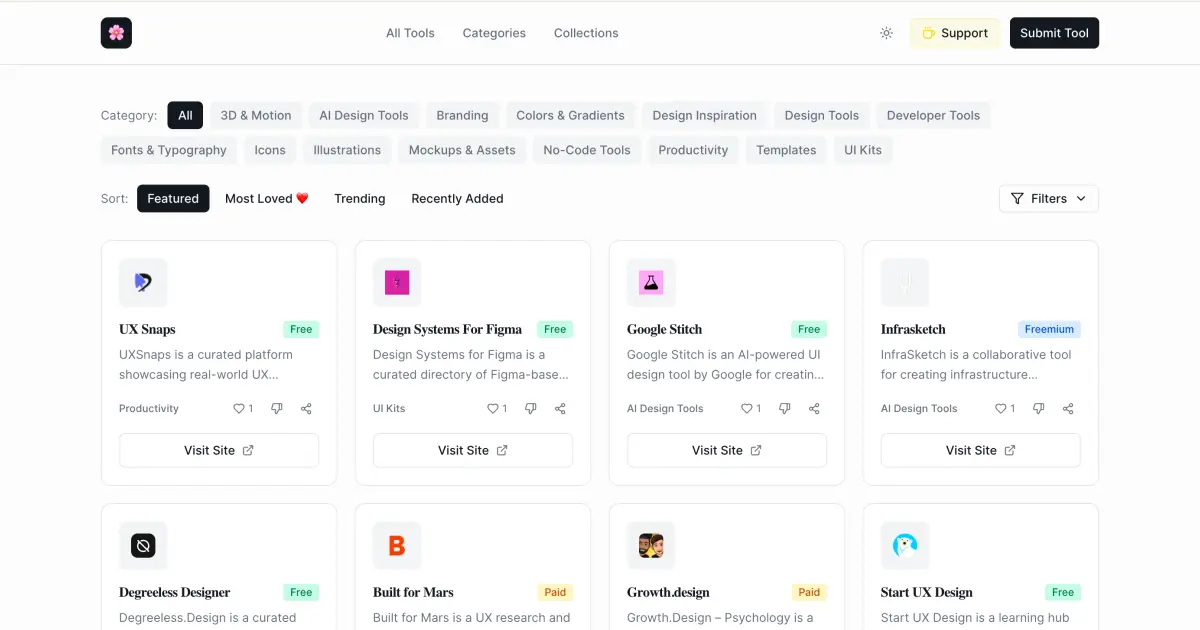The height and width of the screenshot is (630, 1200).
Task: Dislike UX Snaps with the thumbs-down icon
Action: coord(277,408)
